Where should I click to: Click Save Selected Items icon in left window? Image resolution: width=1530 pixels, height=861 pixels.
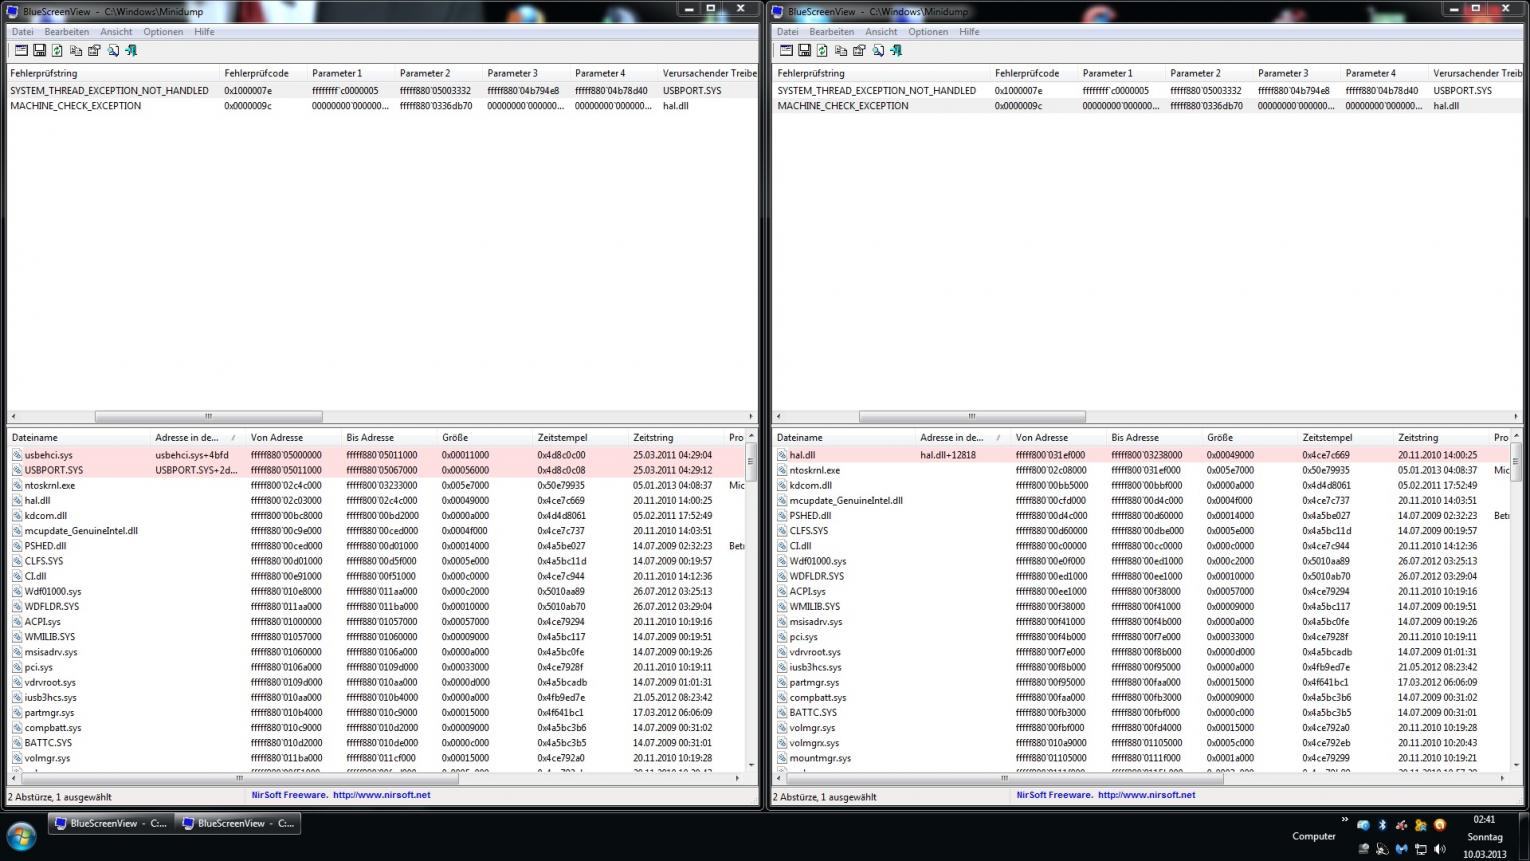pyautogui.click(x=39, y=50)
